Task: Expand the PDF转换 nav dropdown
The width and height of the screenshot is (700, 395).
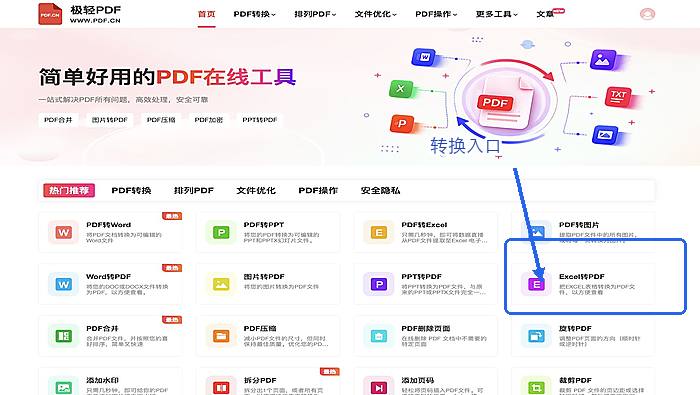Action: (254, 14)
